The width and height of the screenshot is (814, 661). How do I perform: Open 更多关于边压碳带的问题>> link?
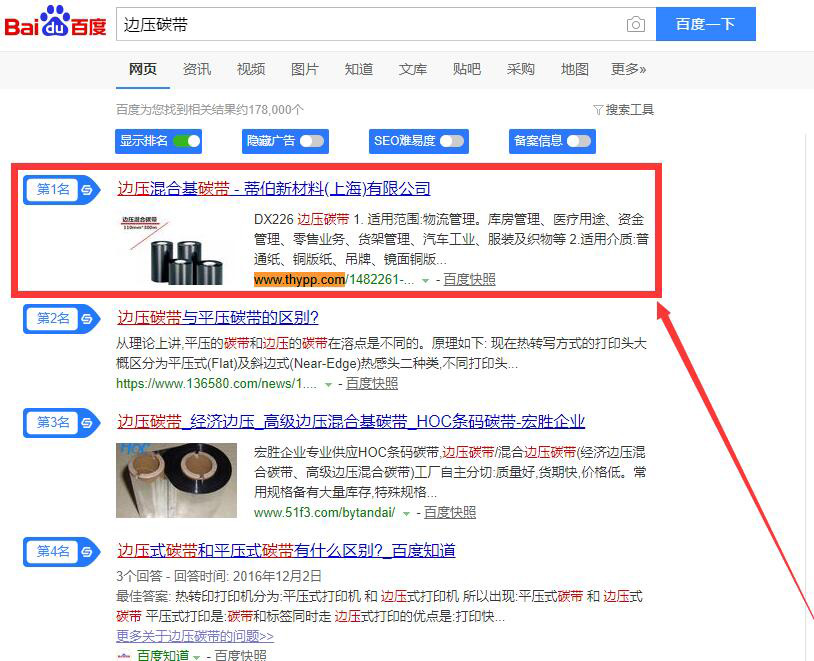click(x=195, y=636)
